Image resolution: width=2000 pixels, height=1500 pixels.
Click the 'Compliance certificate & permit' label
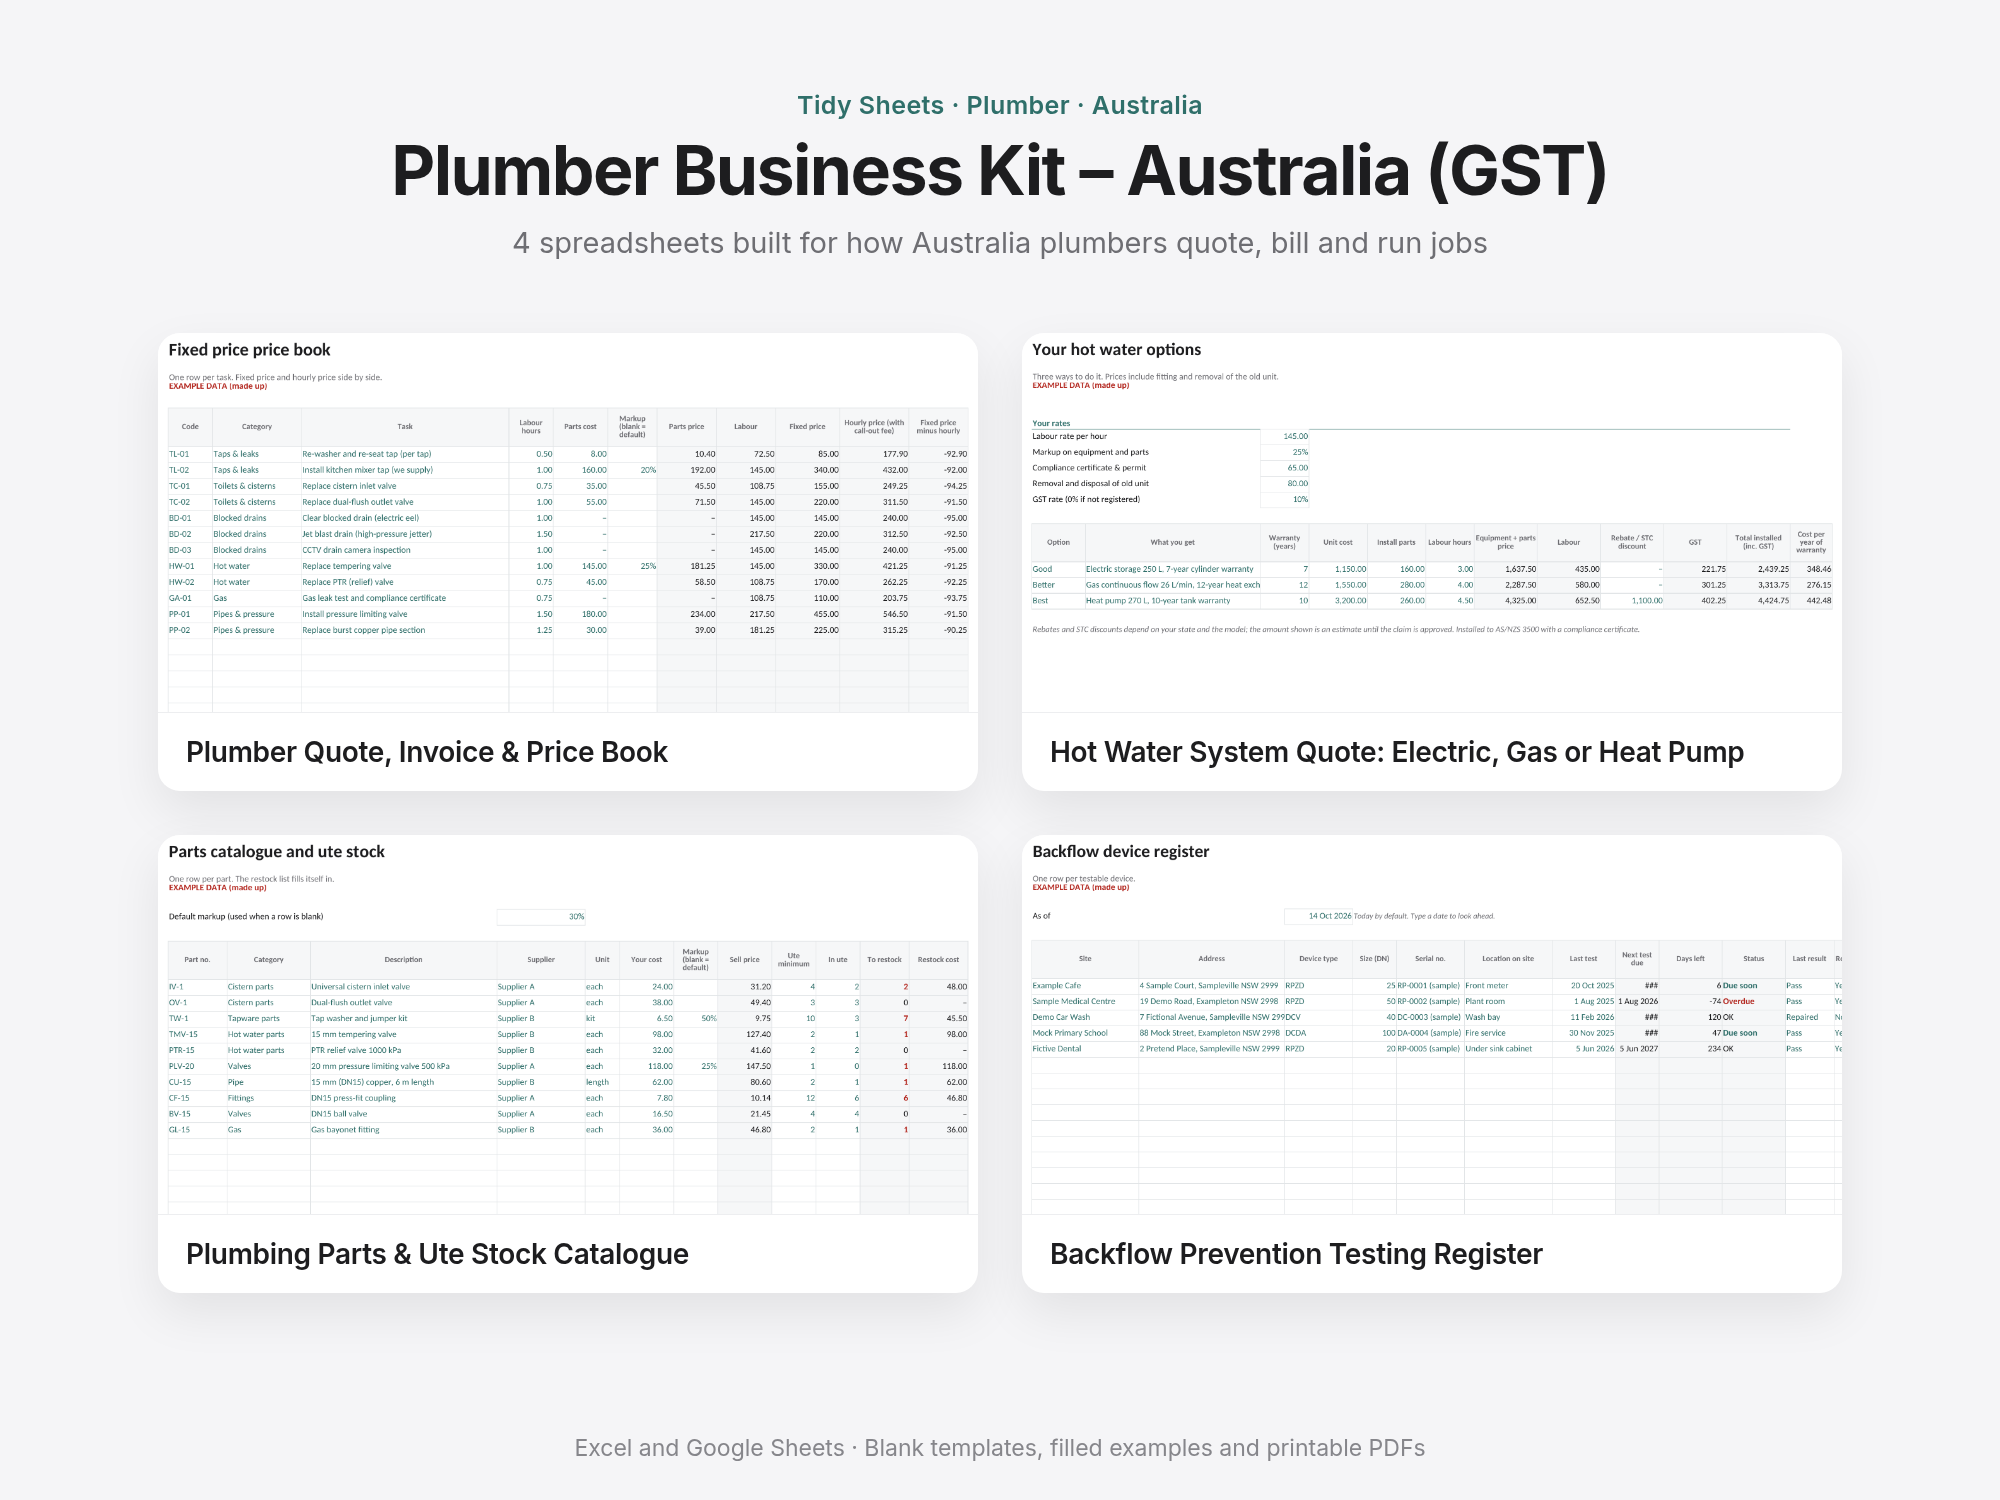pos(1089,468)
